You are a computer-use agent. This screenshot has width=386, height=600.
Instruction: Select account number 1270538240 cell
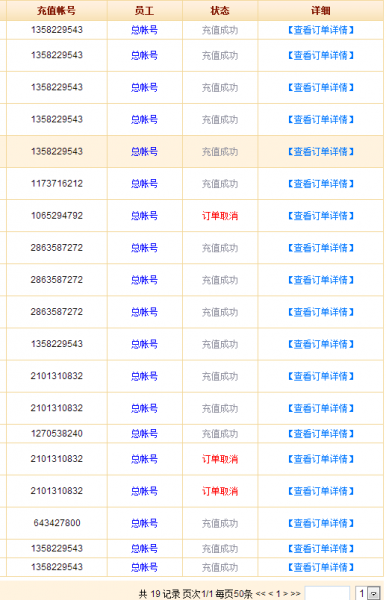coord(57,433)
